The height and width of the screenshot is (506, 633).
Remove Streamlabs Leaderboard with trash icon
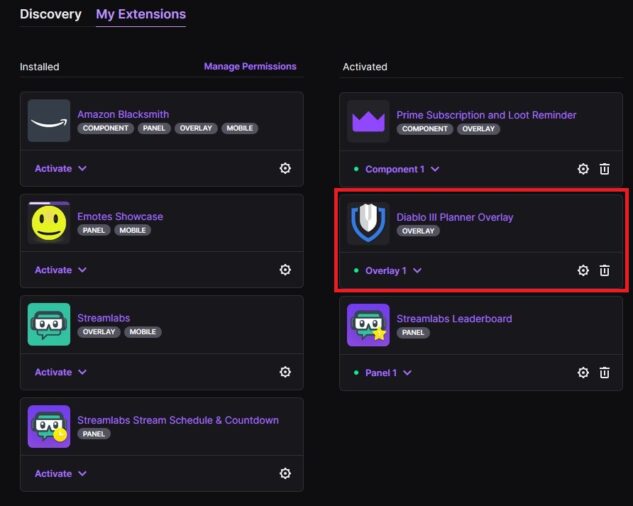click(x=604, y=372)
